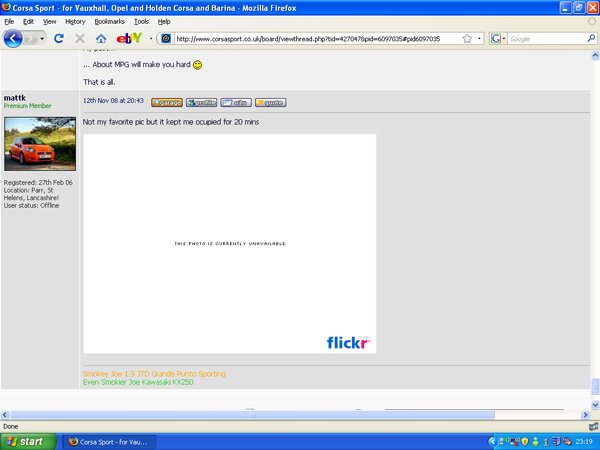The height and width of the screenshot is (450, 600).
Task: Open the back/forward history dropdown arrow
Action: (x=42, y=38)
